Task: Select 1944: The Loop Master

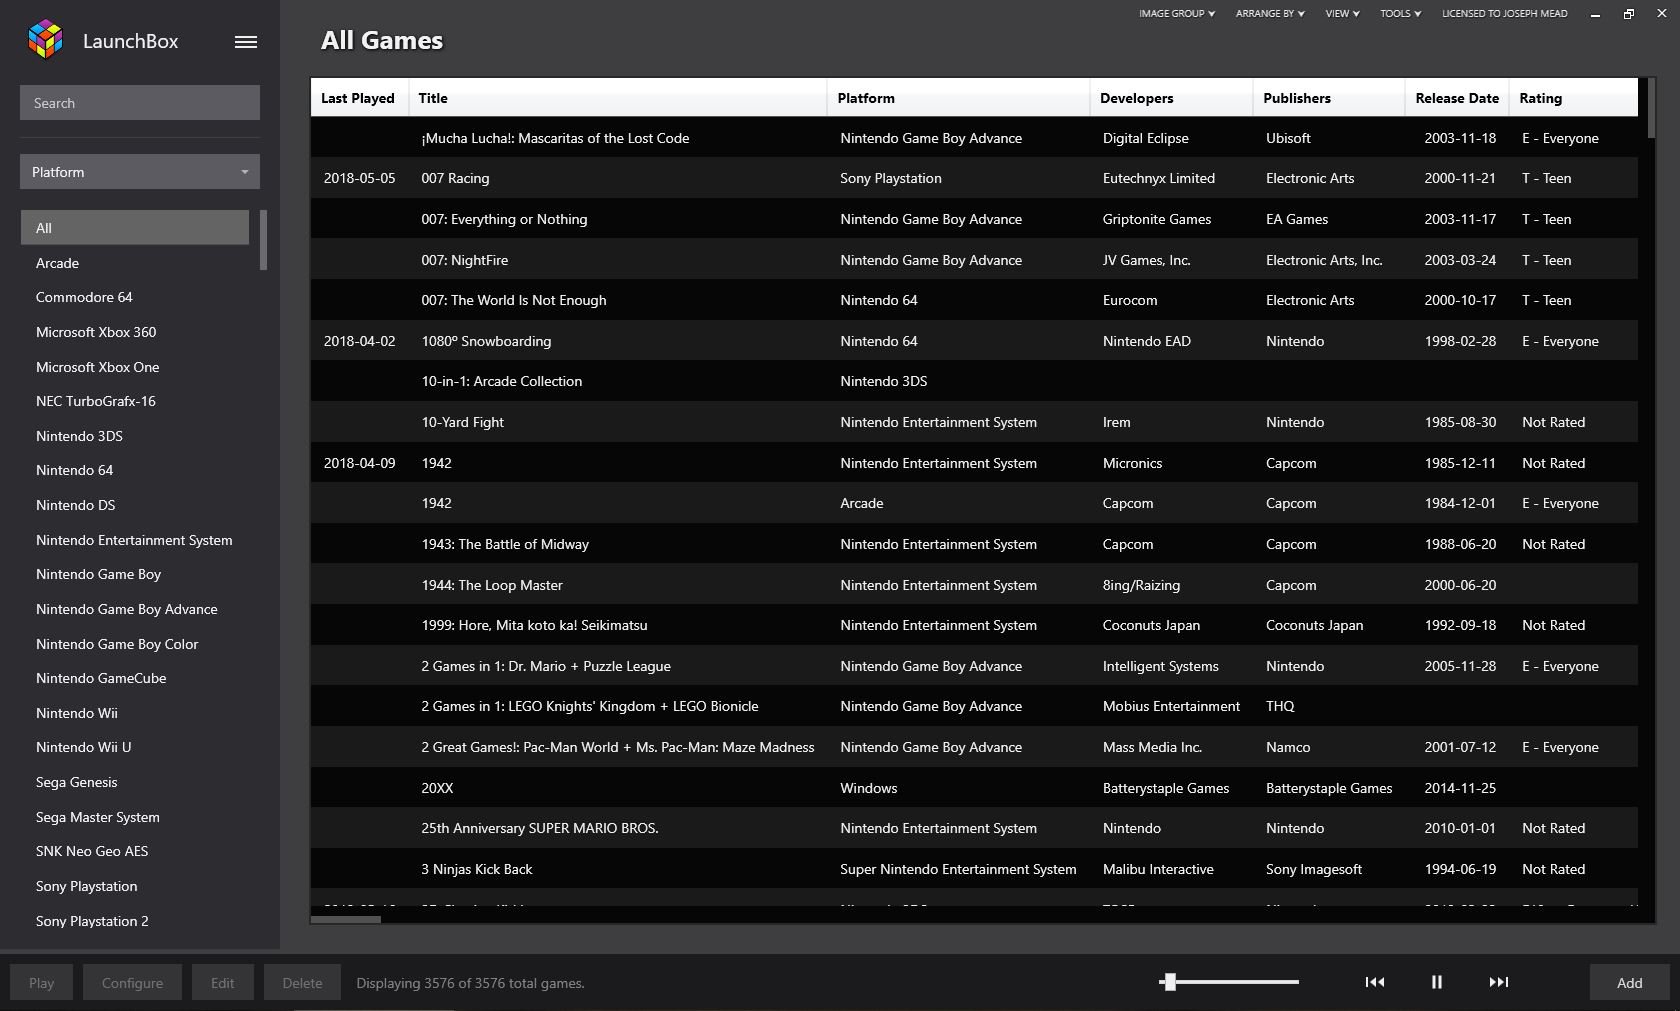Action: (974, 585)
